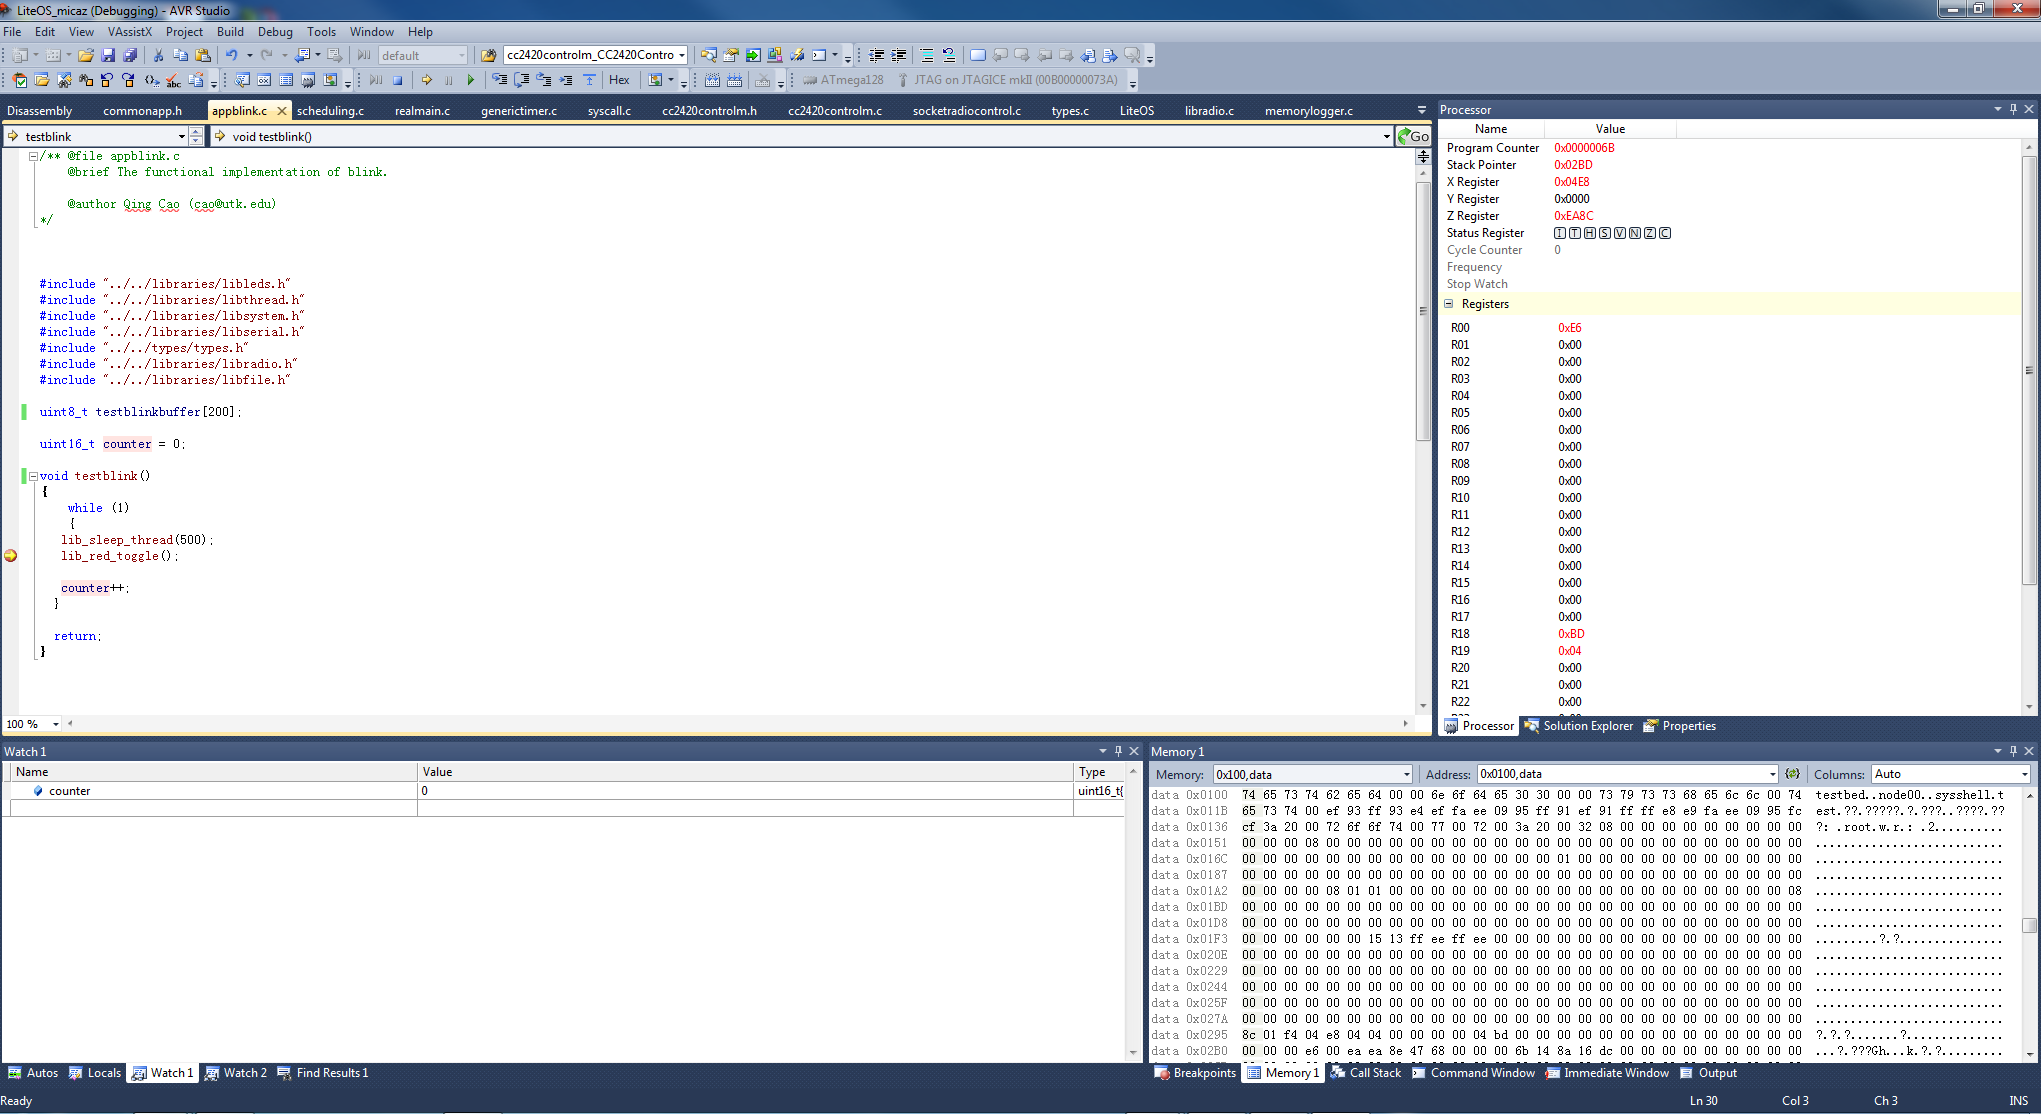Click the Paste clipboard icon

(x=203, y=56)
